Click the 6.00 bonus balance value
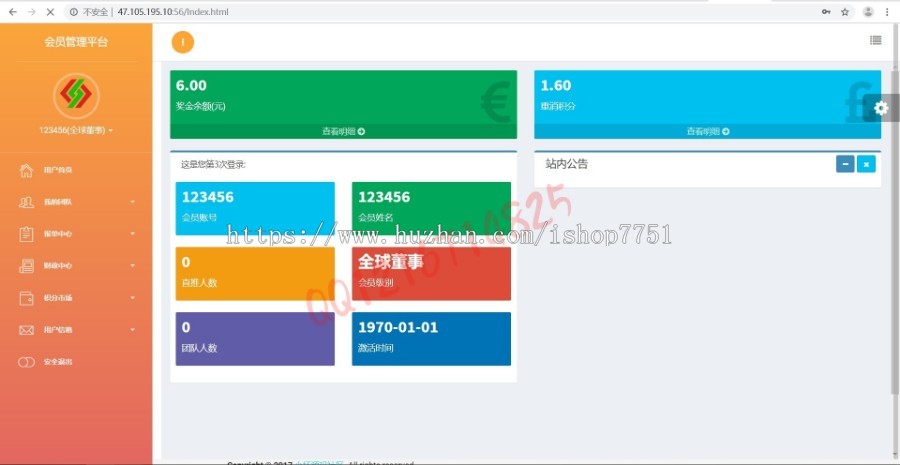Image resolution: width=900 pixels, height=465 pixels. [x=191, y=86]
